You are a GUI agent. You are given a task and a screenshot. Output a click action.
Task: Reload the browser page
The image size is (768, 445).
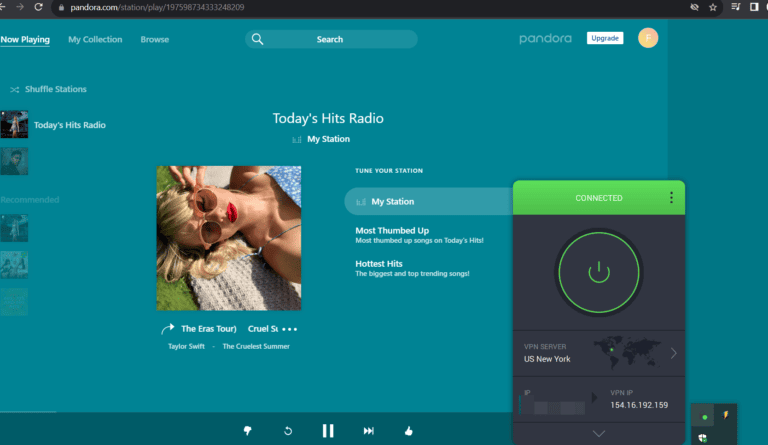pyautogui.click(x=38, y=7)
